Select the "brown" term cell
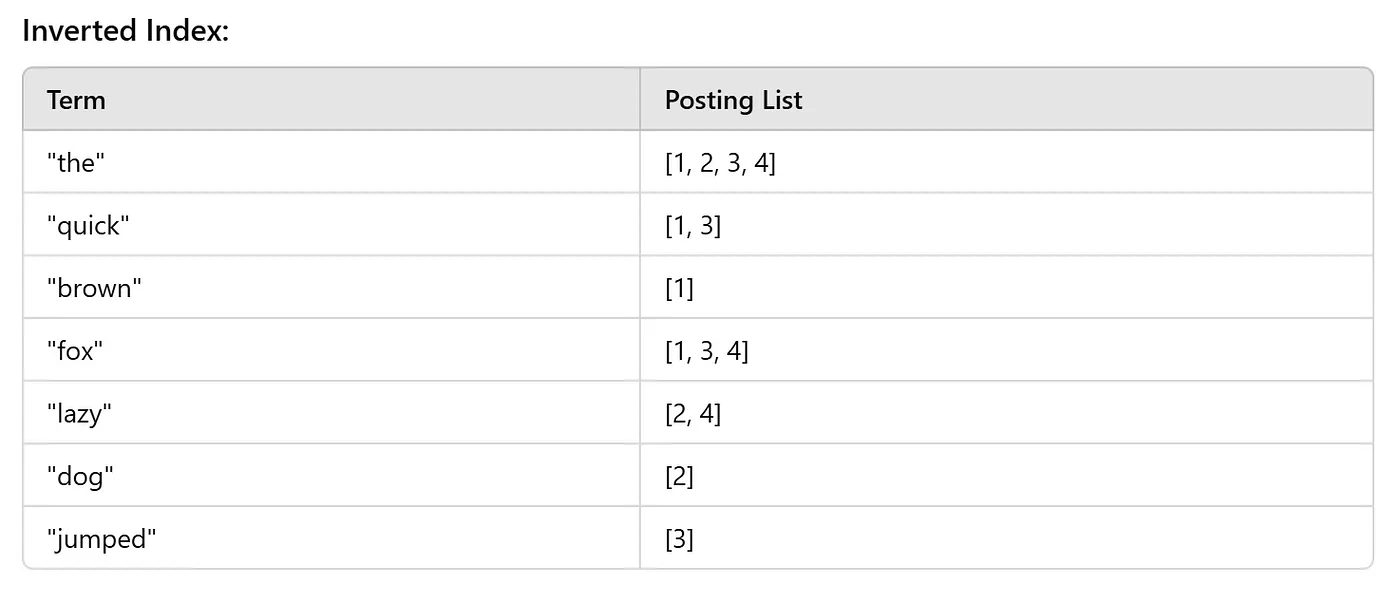The height and width of the screenshot is (600, 1400). pyautogui.click(x=95, y=289)
